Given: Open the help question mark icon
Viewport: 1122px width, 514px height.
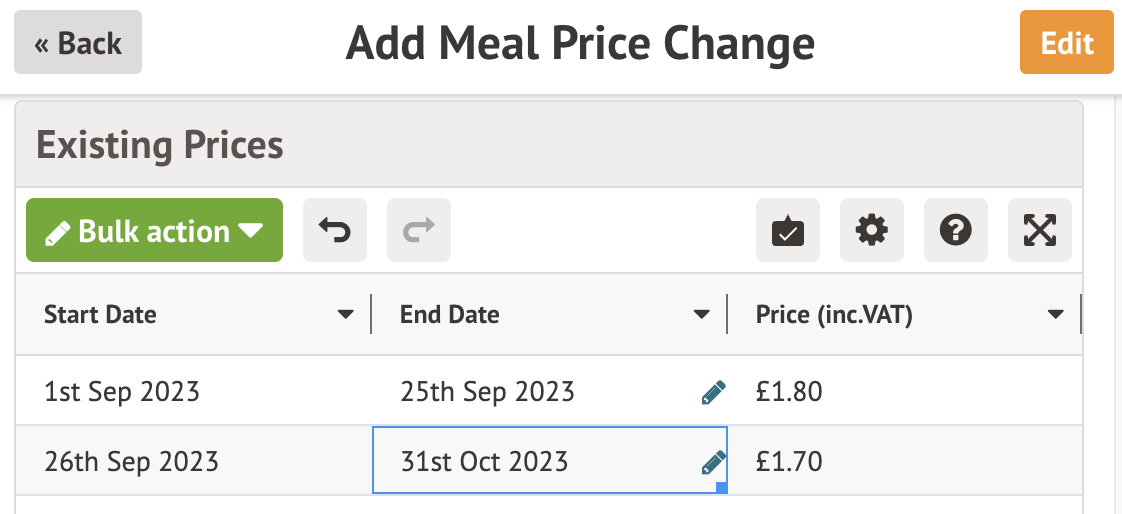Looking at the screenshot, I should (956, 231).
